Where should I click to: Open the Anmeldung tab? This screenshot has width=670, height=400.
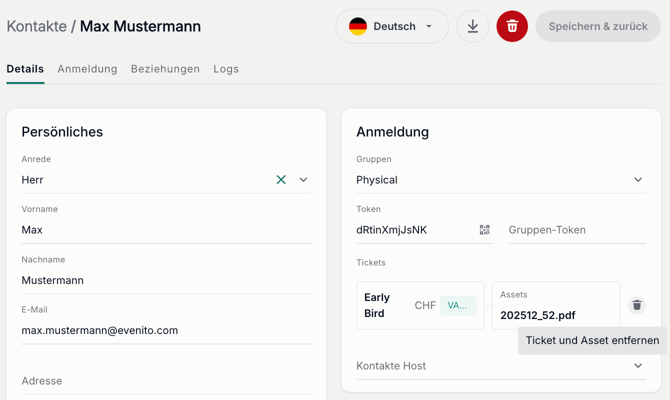pyautogui.click(x=87, y=69)
